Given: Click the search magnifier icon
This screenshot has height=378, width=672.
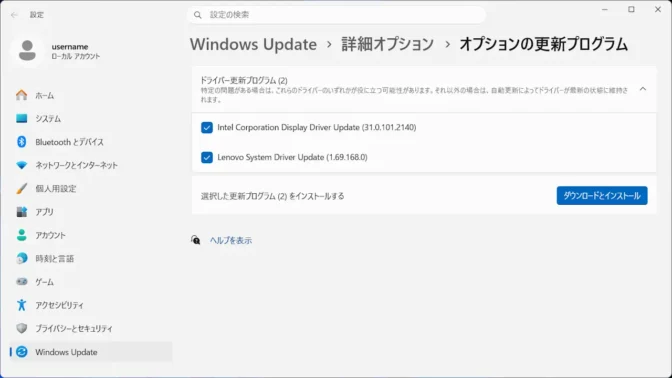Looking at the screenshot, I should point(198,15).
